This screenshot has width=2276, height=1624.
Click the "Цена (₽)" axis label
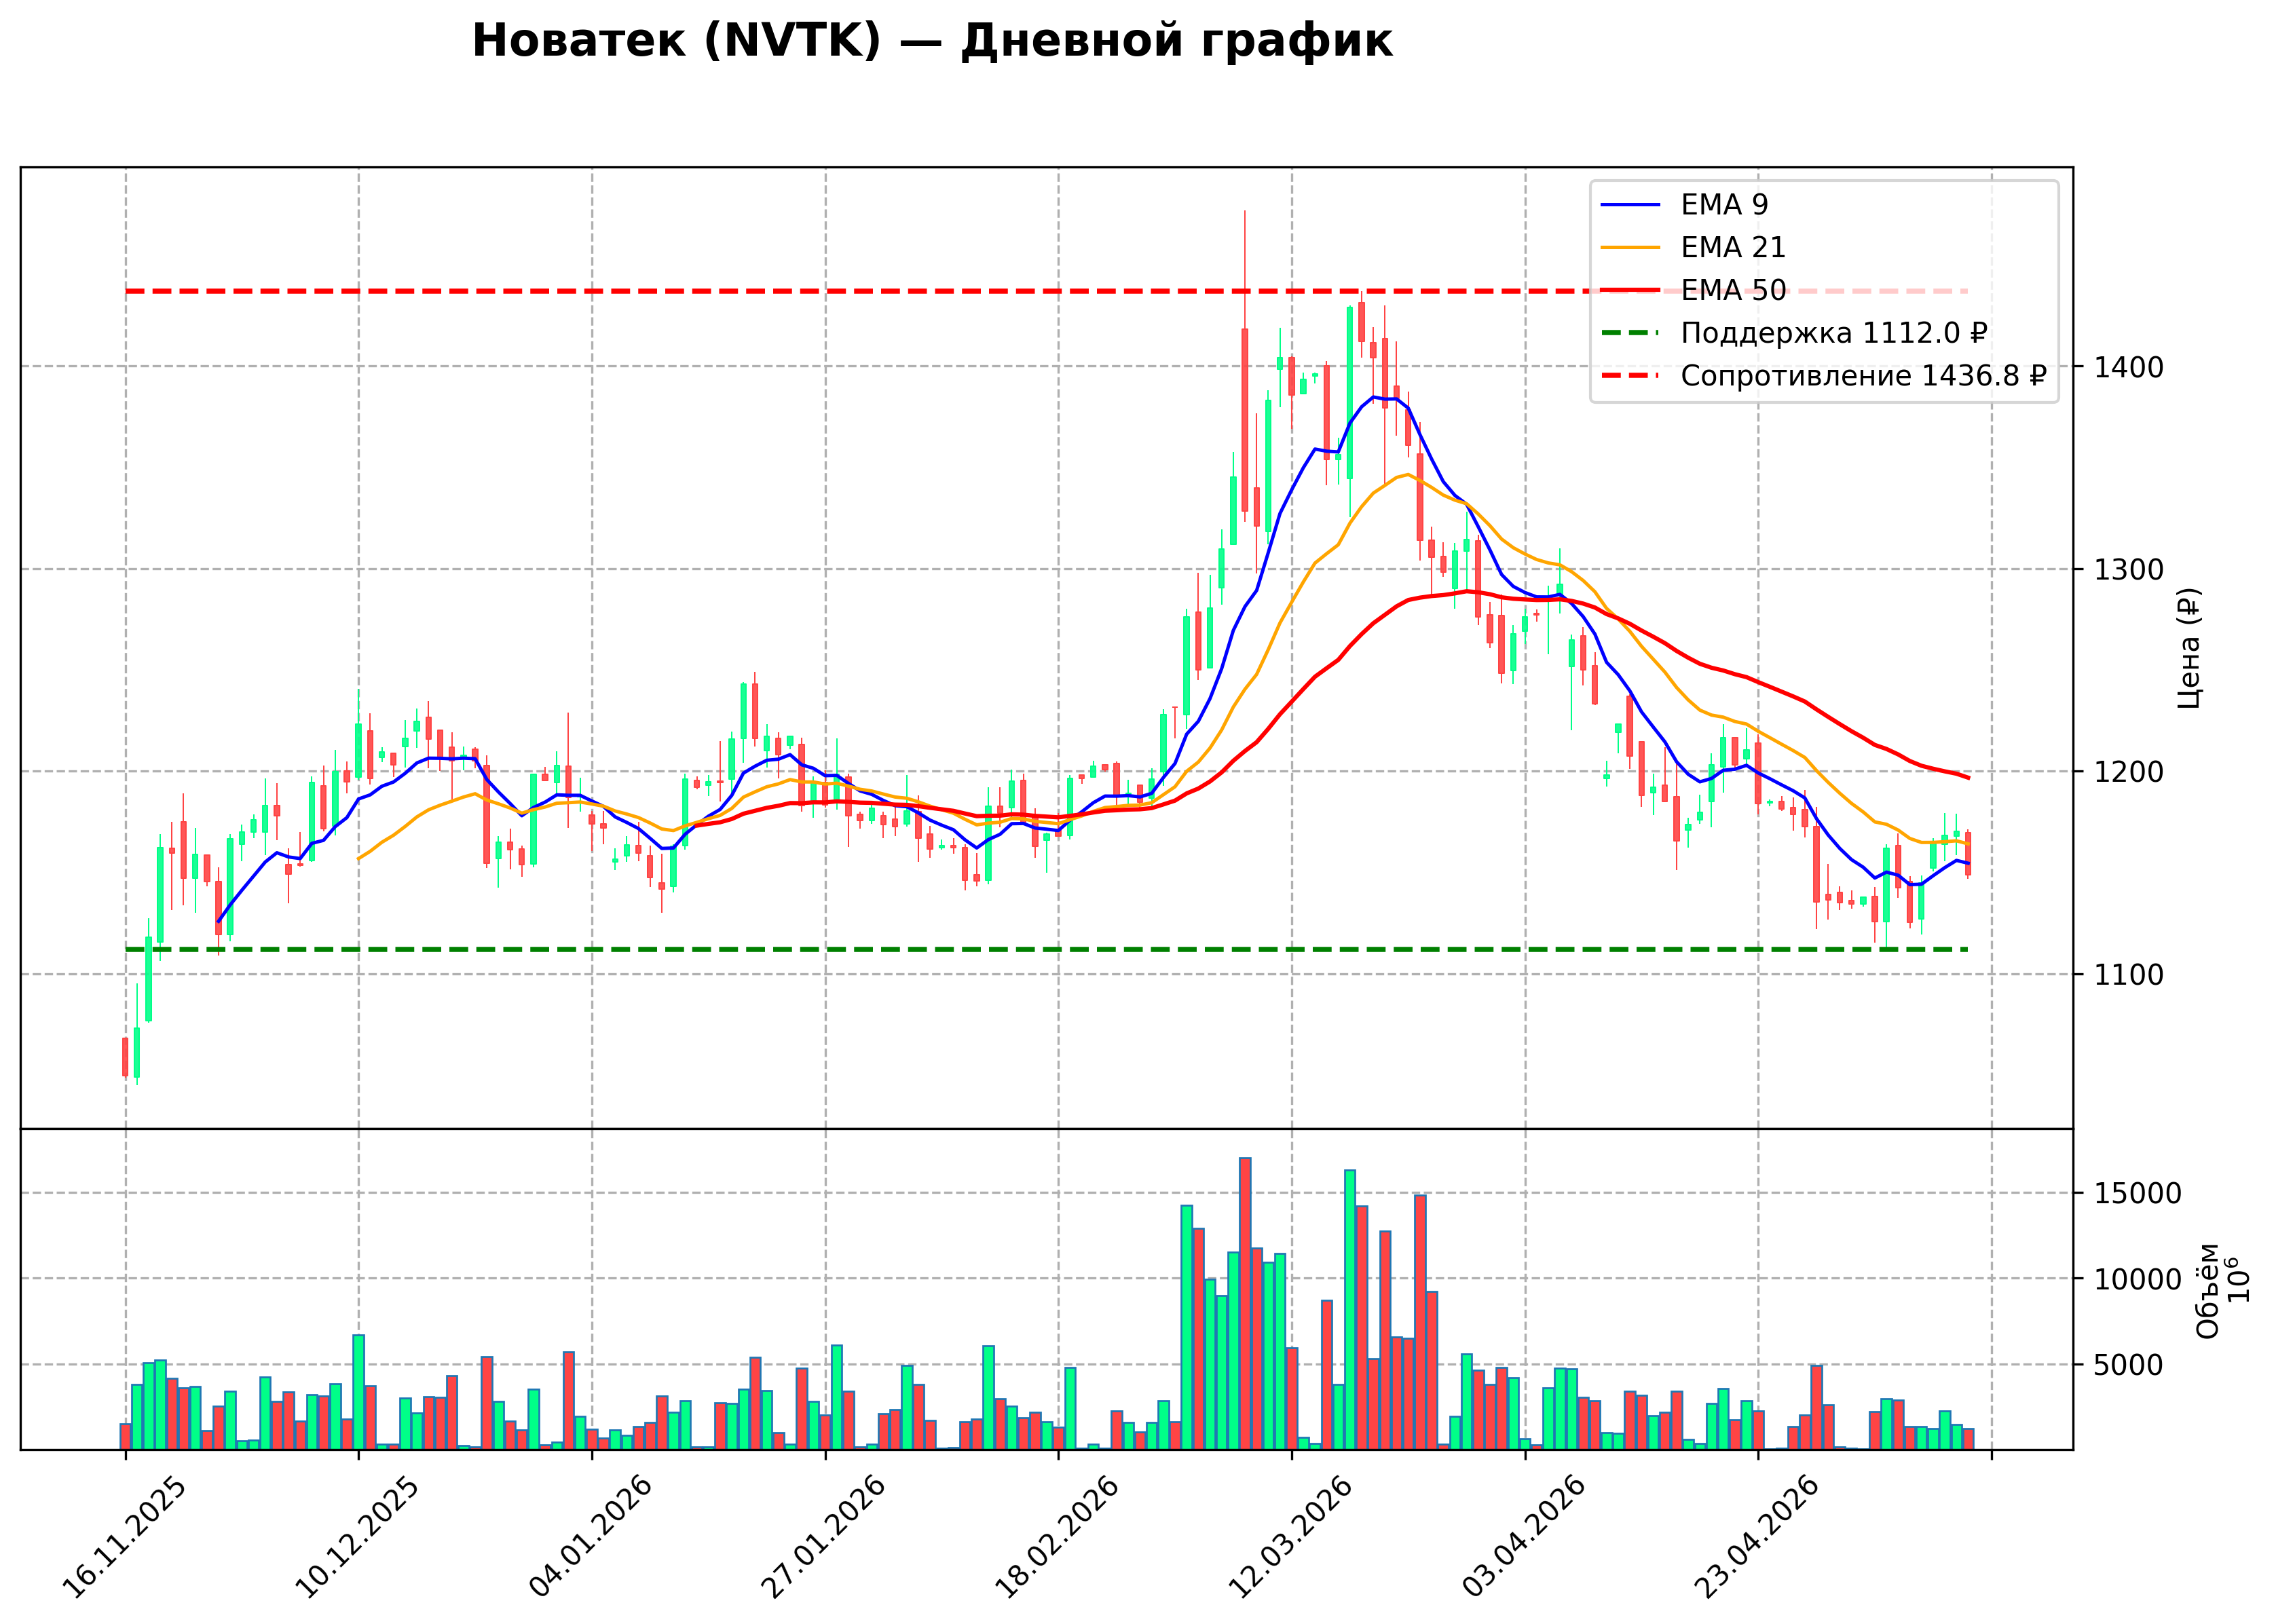tap(2189, 648)
